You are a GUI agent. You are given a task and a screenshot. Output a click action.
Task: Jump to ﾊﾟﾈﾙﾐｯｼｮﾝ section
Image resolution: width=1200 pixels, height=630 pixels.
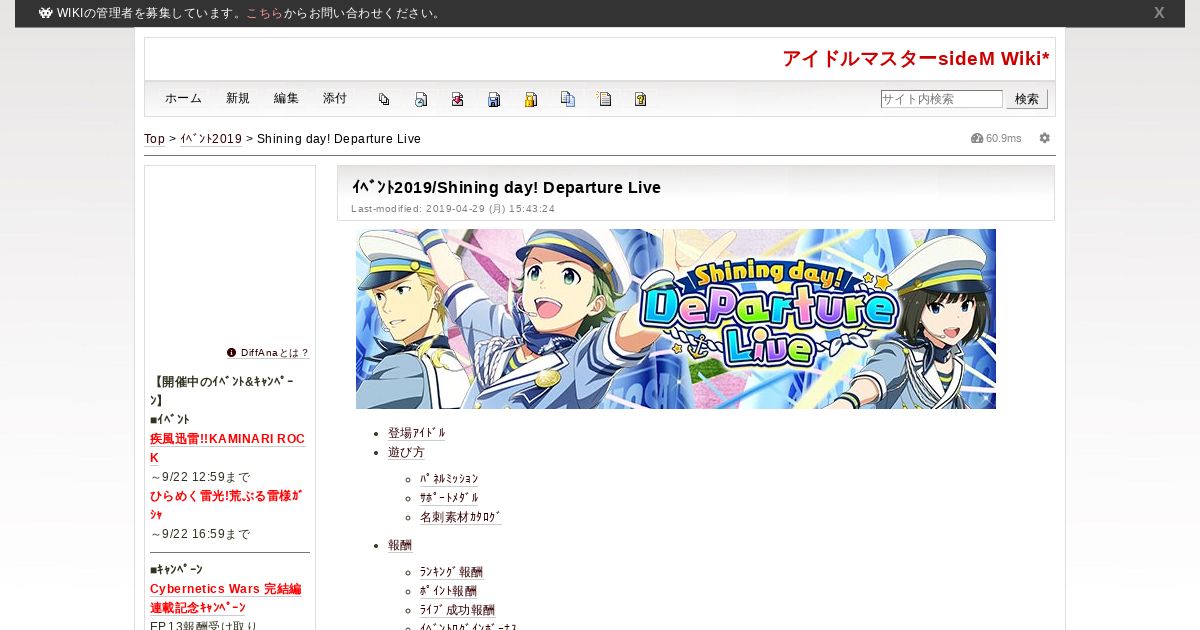pos(449,479)
